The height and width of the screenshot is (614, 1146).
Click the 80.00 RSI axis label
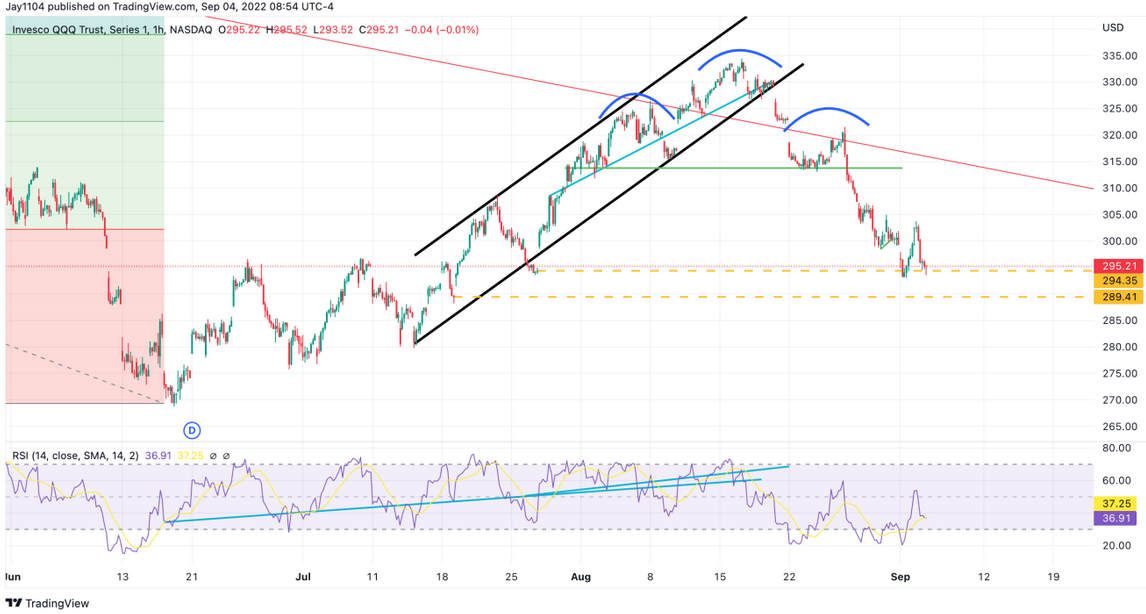point(1117,448)
